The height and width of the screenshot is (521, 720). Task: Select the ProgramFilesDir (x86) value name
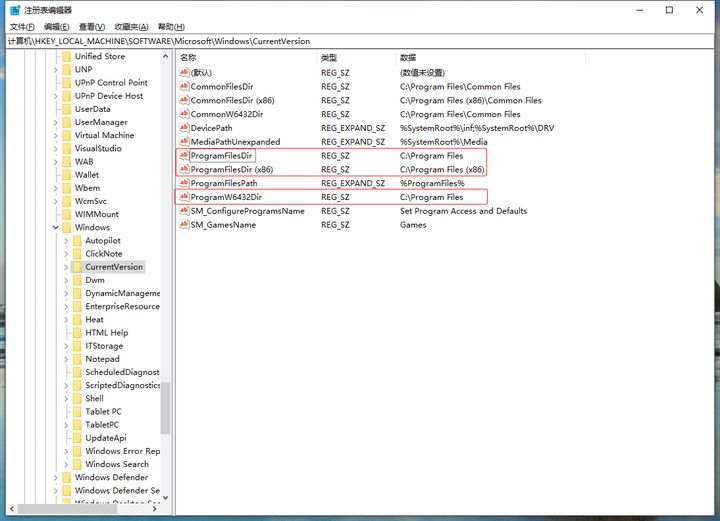click(232, 169)
